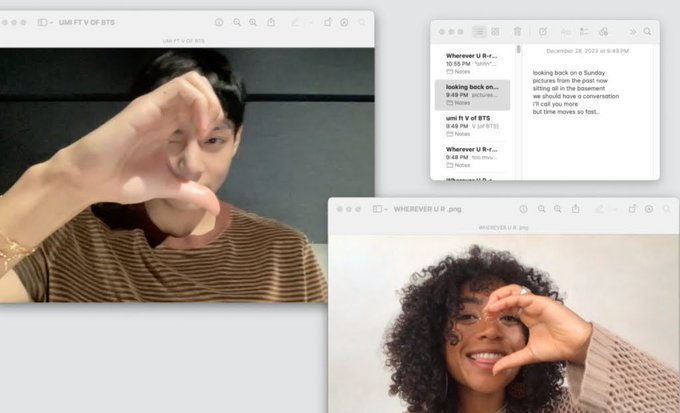The width and height of the screenshot is (680, 413).
Task: Click the WHEREVER U R .png title in its toolbar
Action: (x=427, y=209)
